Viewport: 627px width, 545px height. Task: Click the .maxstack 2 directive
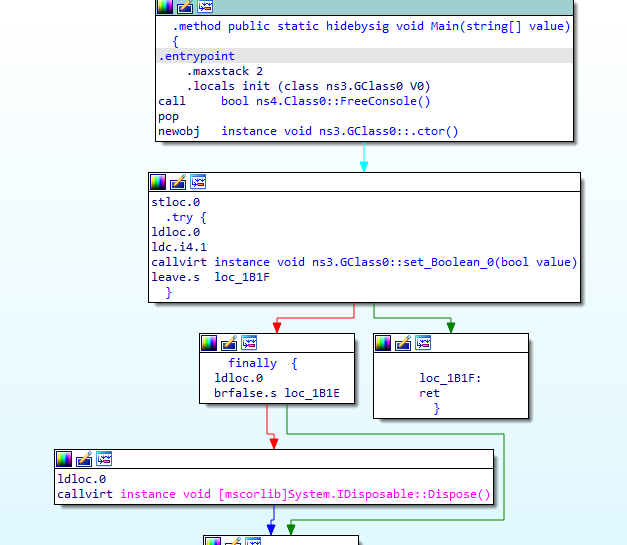(225, 71)
